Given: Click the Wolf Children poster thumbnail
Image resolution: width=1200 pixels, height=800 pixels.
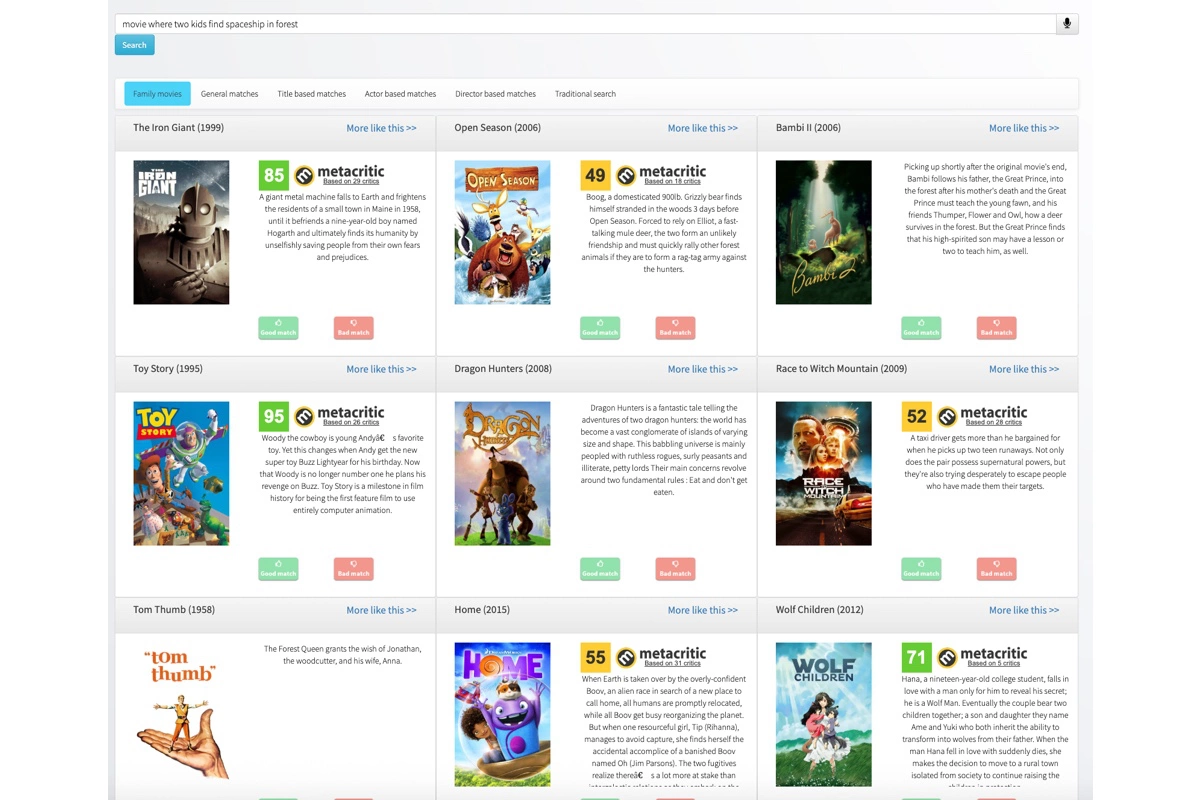Looking at the screenshot, I should coord(823,714).
